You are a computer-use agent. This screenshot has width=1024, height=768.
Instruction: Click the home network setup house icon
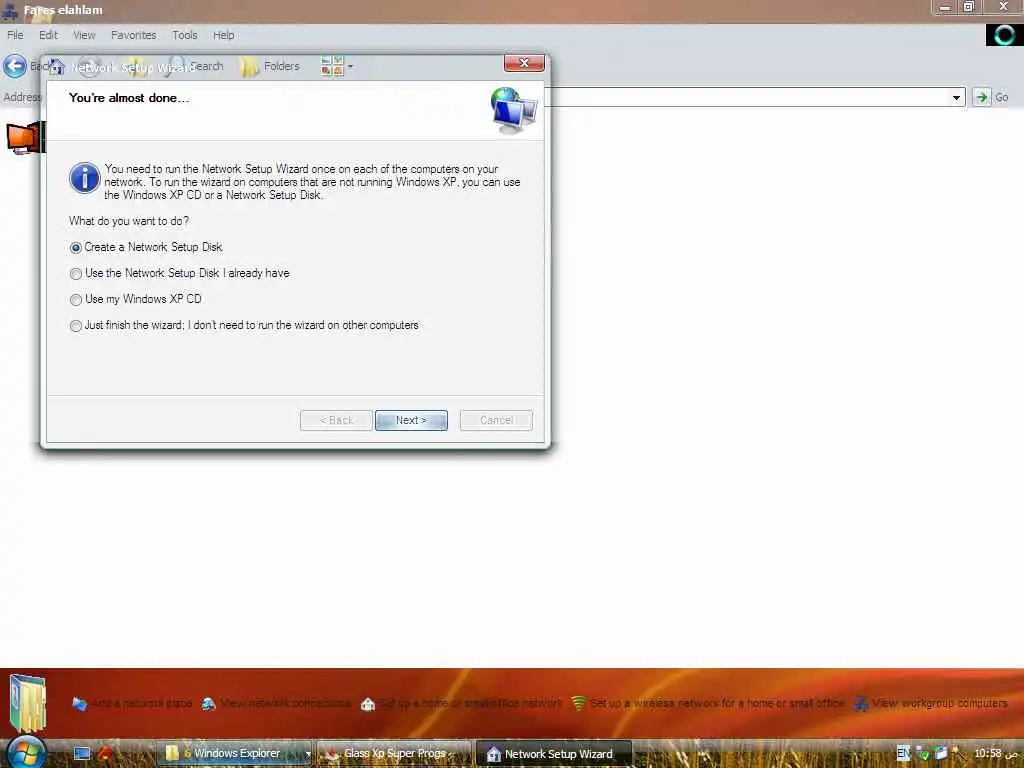point(368,704)
